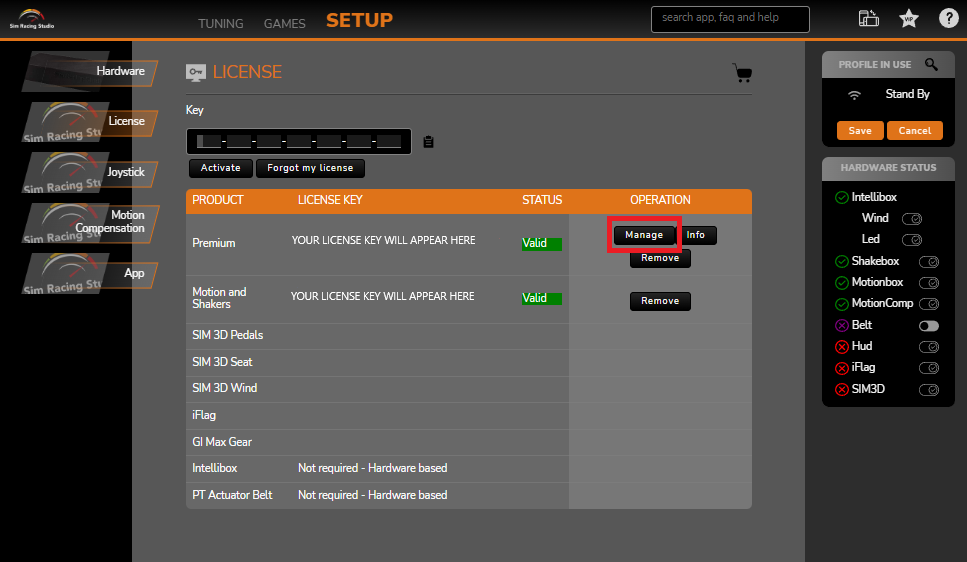
Task: Select the GI Max Gear row
Action: pos(469,442)
